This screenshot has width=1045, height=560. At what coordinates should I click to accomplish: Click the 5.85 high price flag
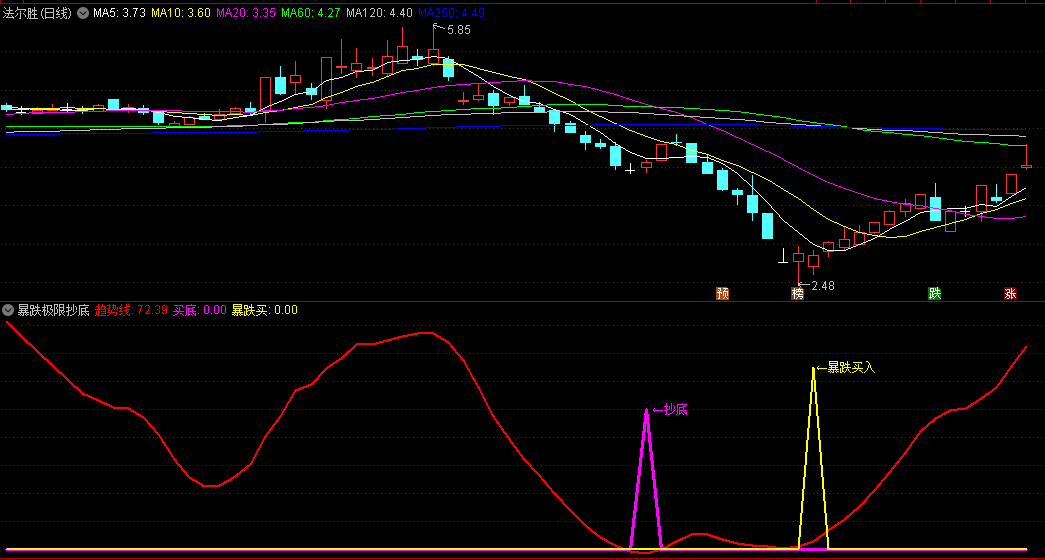coord(457,31)
